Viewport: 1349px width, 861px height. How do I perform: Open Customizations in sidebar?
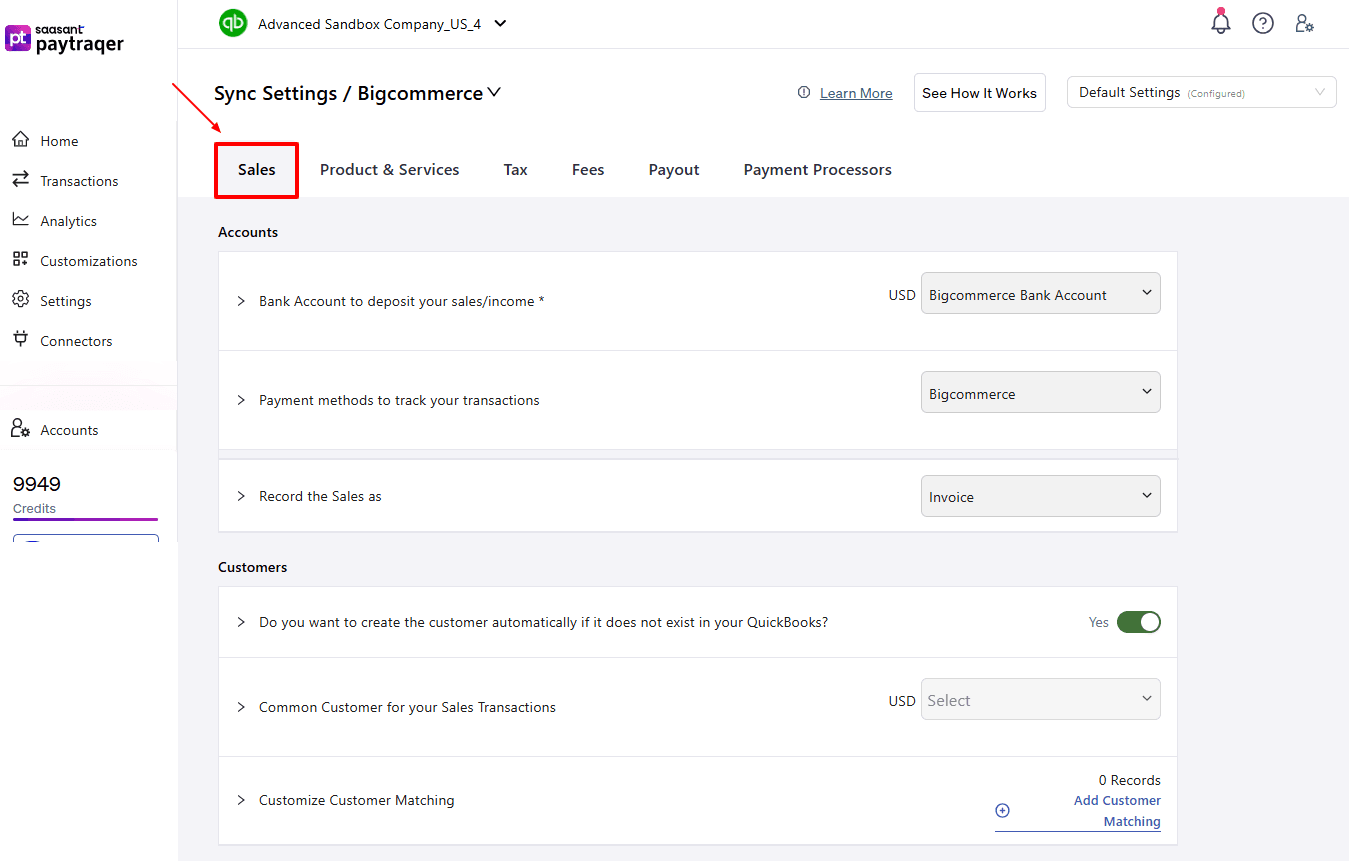tap(89, 261)
